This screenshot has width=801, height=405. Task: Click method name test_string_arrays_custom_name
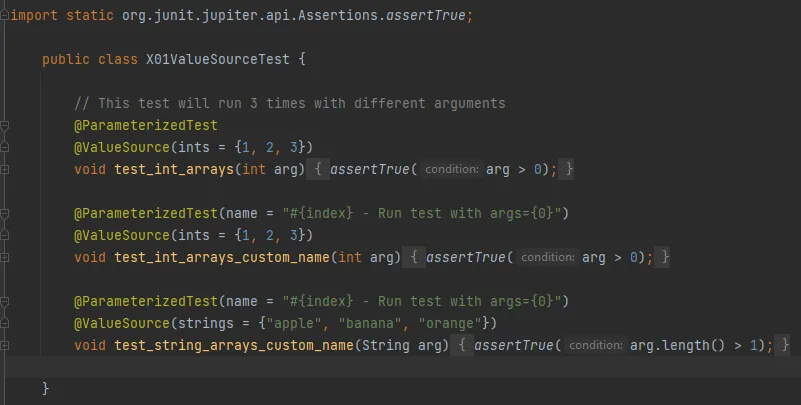point(234,345)
